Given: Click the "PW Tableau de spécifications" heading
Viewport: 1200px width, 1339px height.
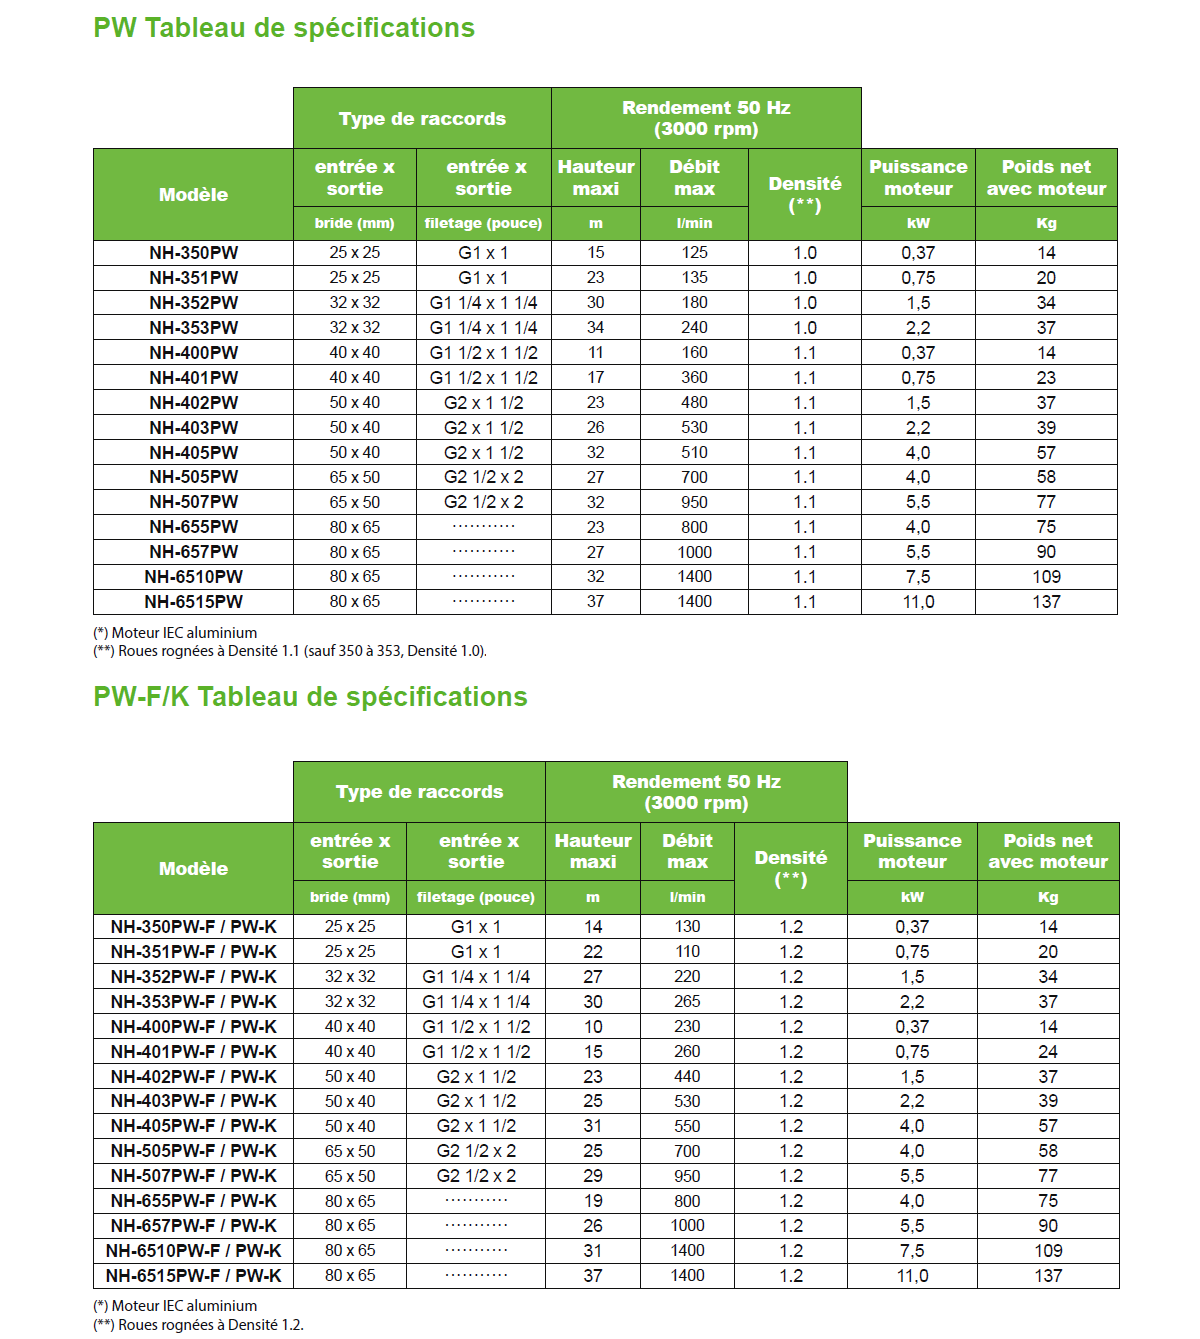Looking at the screenshot, I should coord(284,28).
